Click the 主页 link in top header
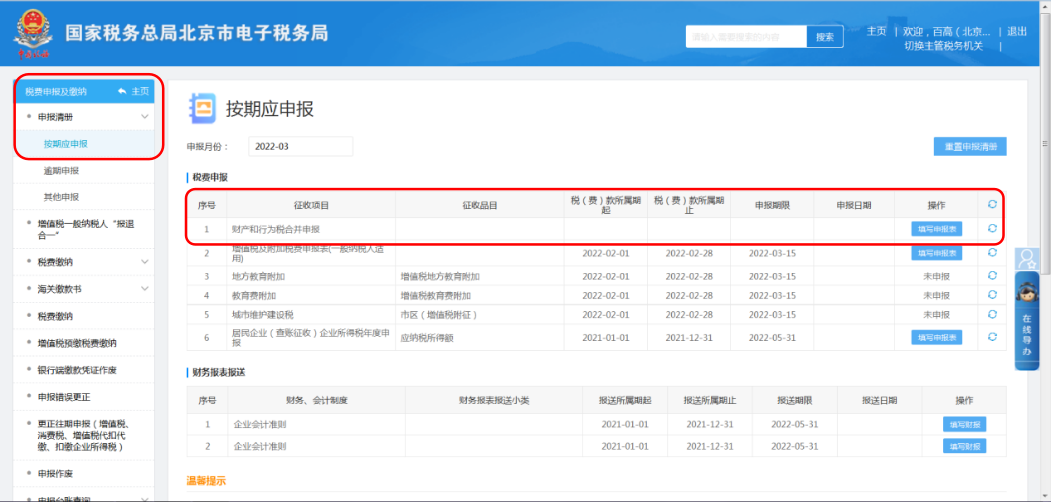 [x=876, y=32]
